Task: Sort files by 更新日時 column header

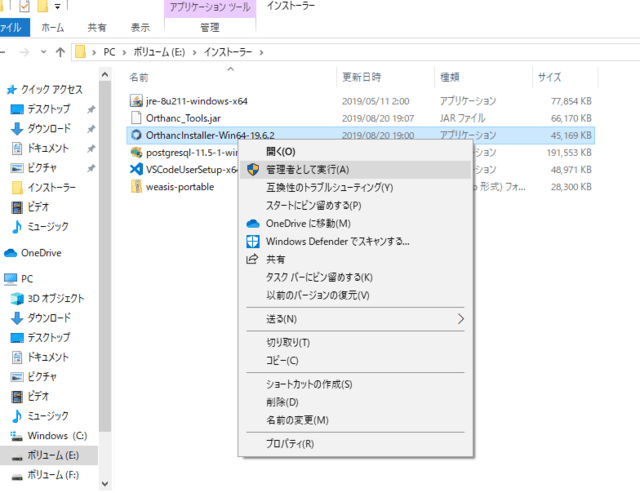Action: 360,77
